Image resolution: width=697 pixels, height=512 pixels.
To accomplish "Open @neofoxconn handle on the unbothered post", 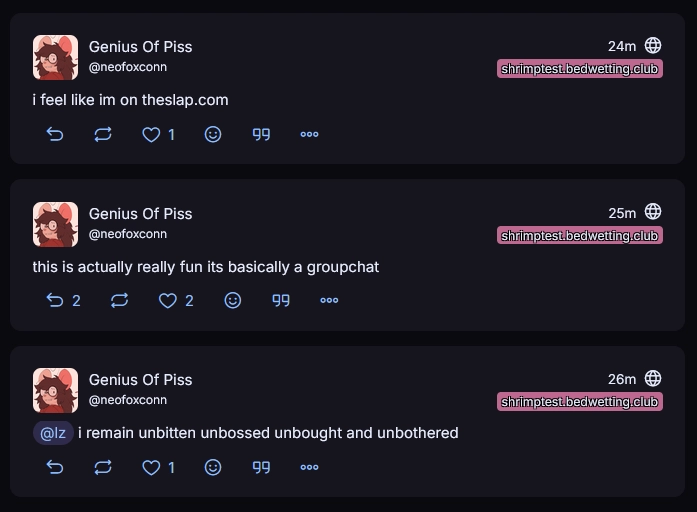I will (128, 400).
